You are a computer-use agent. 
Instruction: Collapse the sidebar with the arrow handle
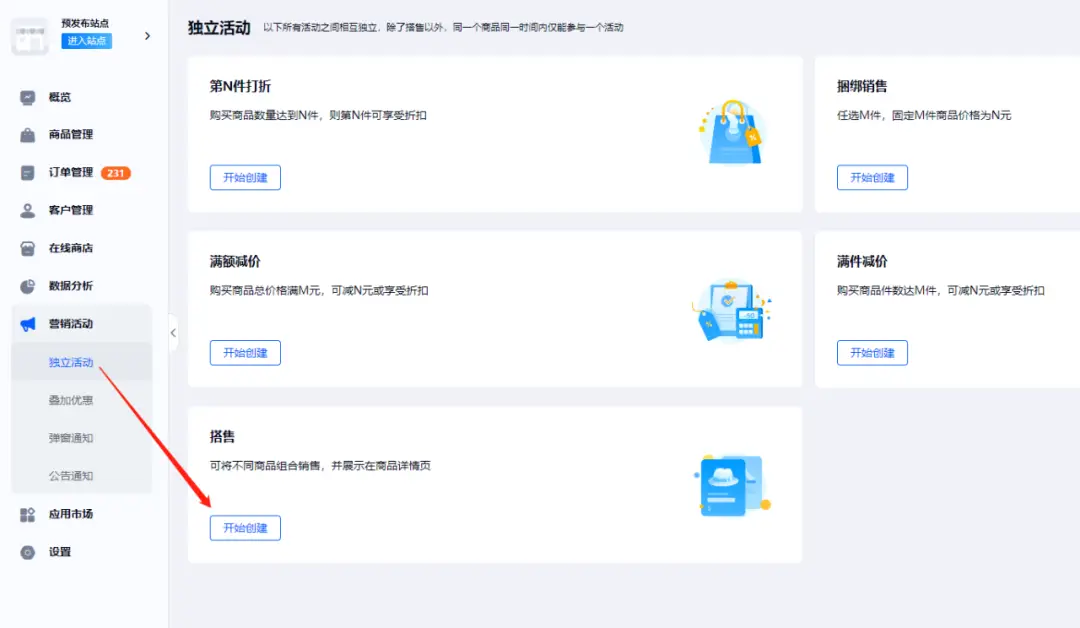point(172,333)
